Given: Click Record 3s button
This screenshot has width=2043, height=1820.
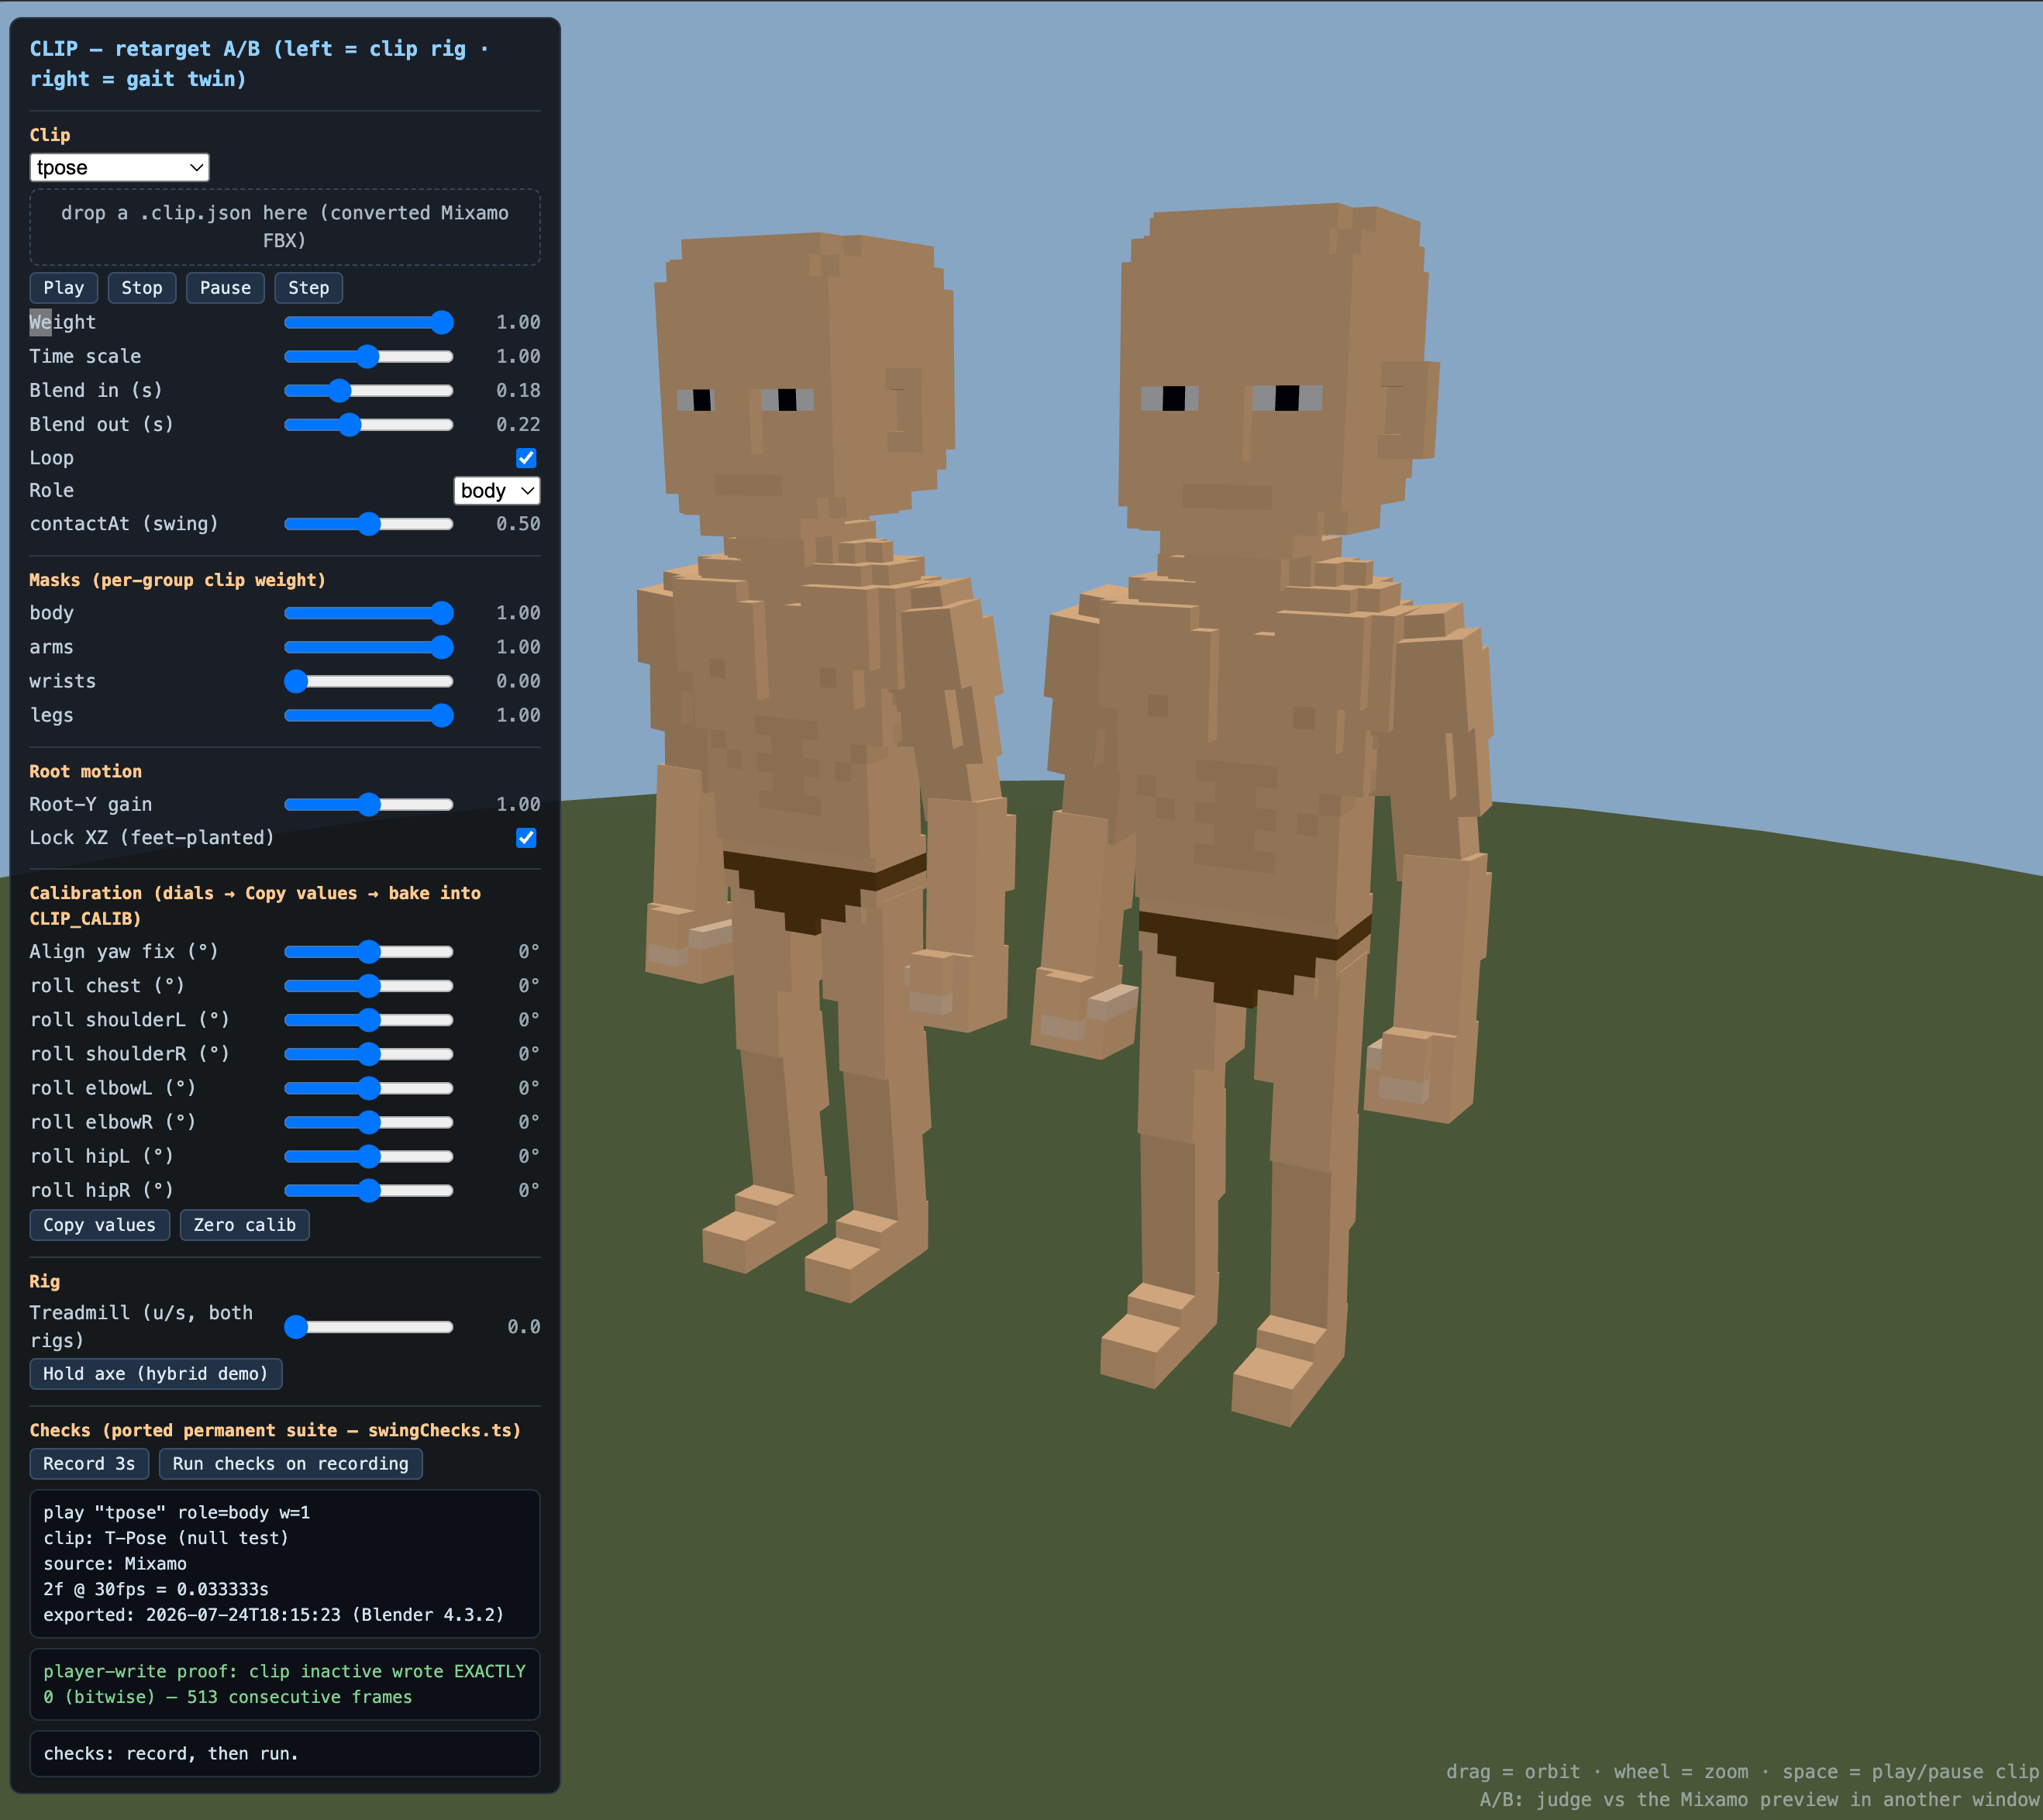Looking at the screenshot, I should click(x=89, y=1464).
